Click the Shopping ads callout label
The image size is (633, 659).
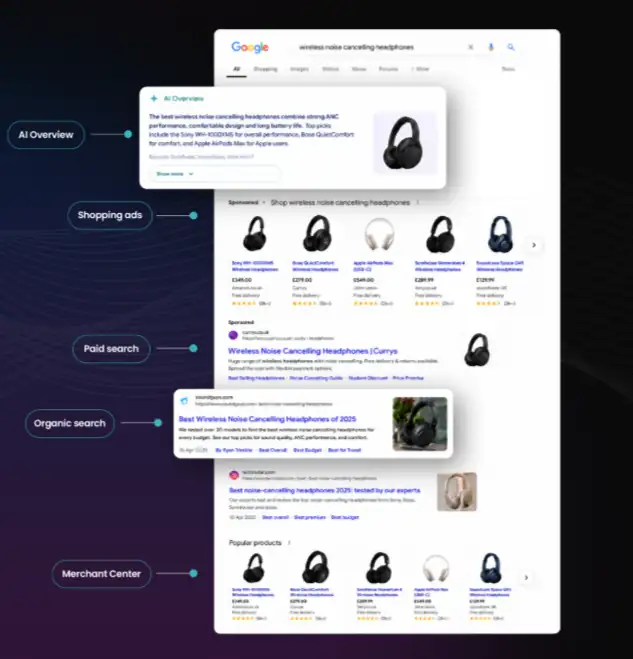pyautogui.click(x=110, y=215)
